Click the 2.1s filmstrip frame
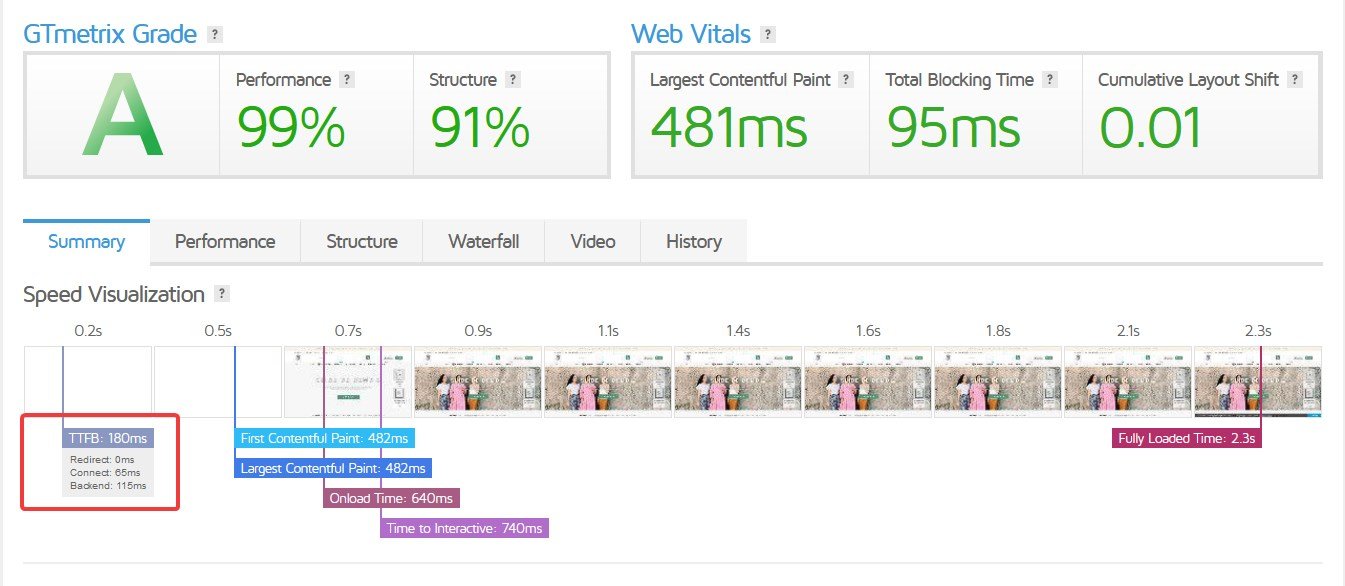 pos(1128,382)
